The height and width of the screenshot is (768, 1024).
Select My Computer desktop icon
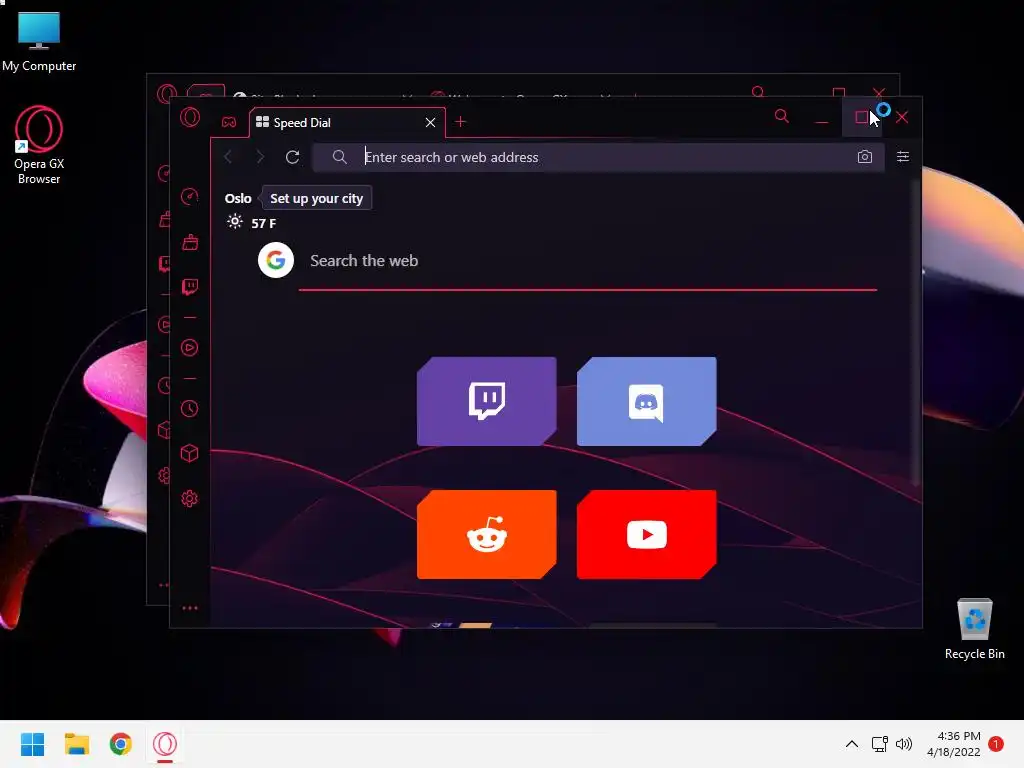coord(39,42)
